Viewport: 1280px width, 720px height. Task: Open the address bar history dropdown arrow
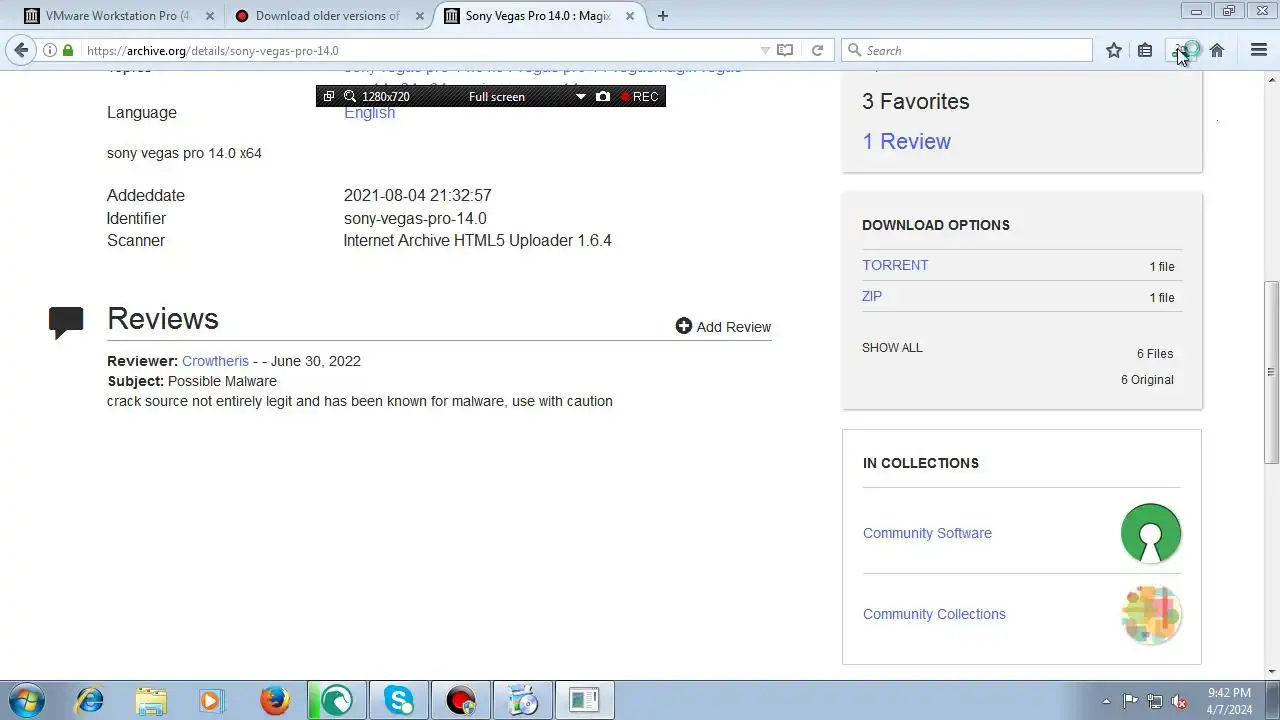click(765, 50)
